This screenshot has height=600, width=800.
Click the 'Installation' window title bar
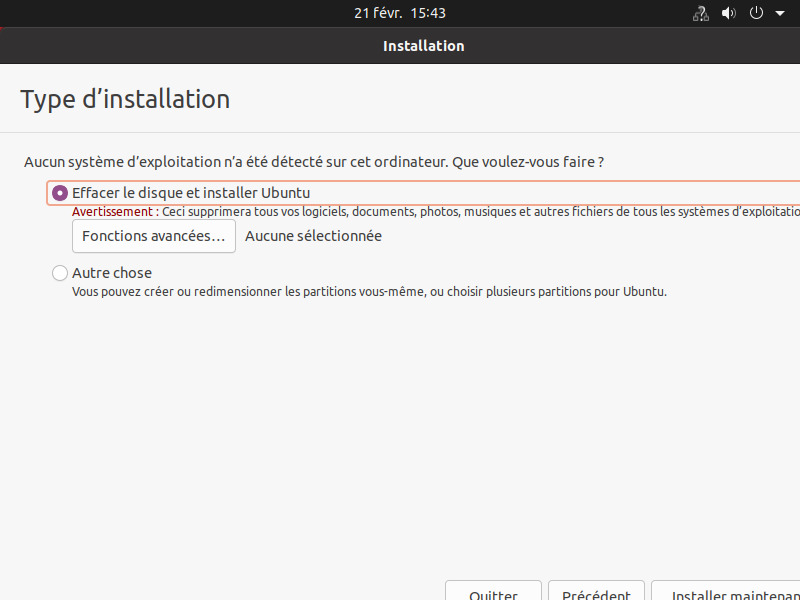(423, 46)
